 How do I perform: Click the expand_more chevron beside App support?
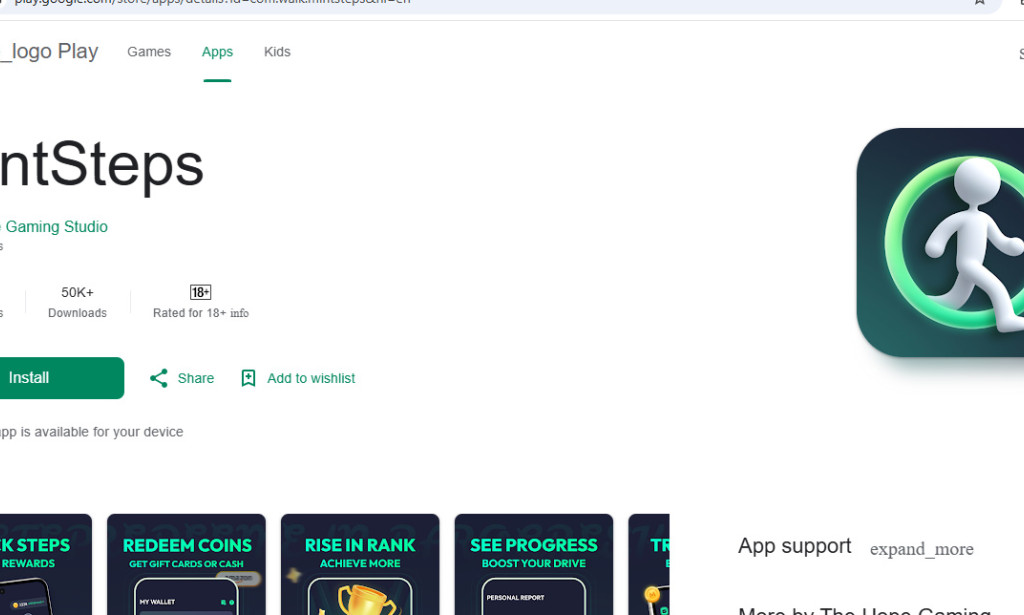(921, 549)
